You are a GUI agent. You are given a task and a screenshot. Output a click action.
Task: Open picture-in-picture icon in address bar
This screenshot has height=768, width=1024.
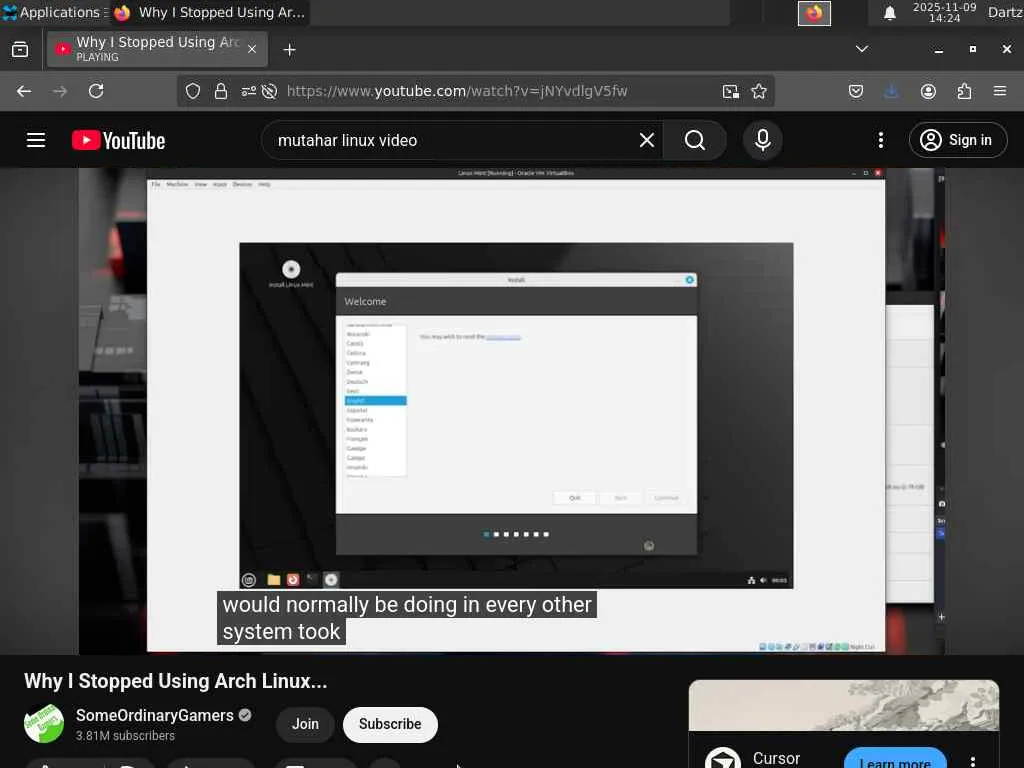[x=731, y=91]
